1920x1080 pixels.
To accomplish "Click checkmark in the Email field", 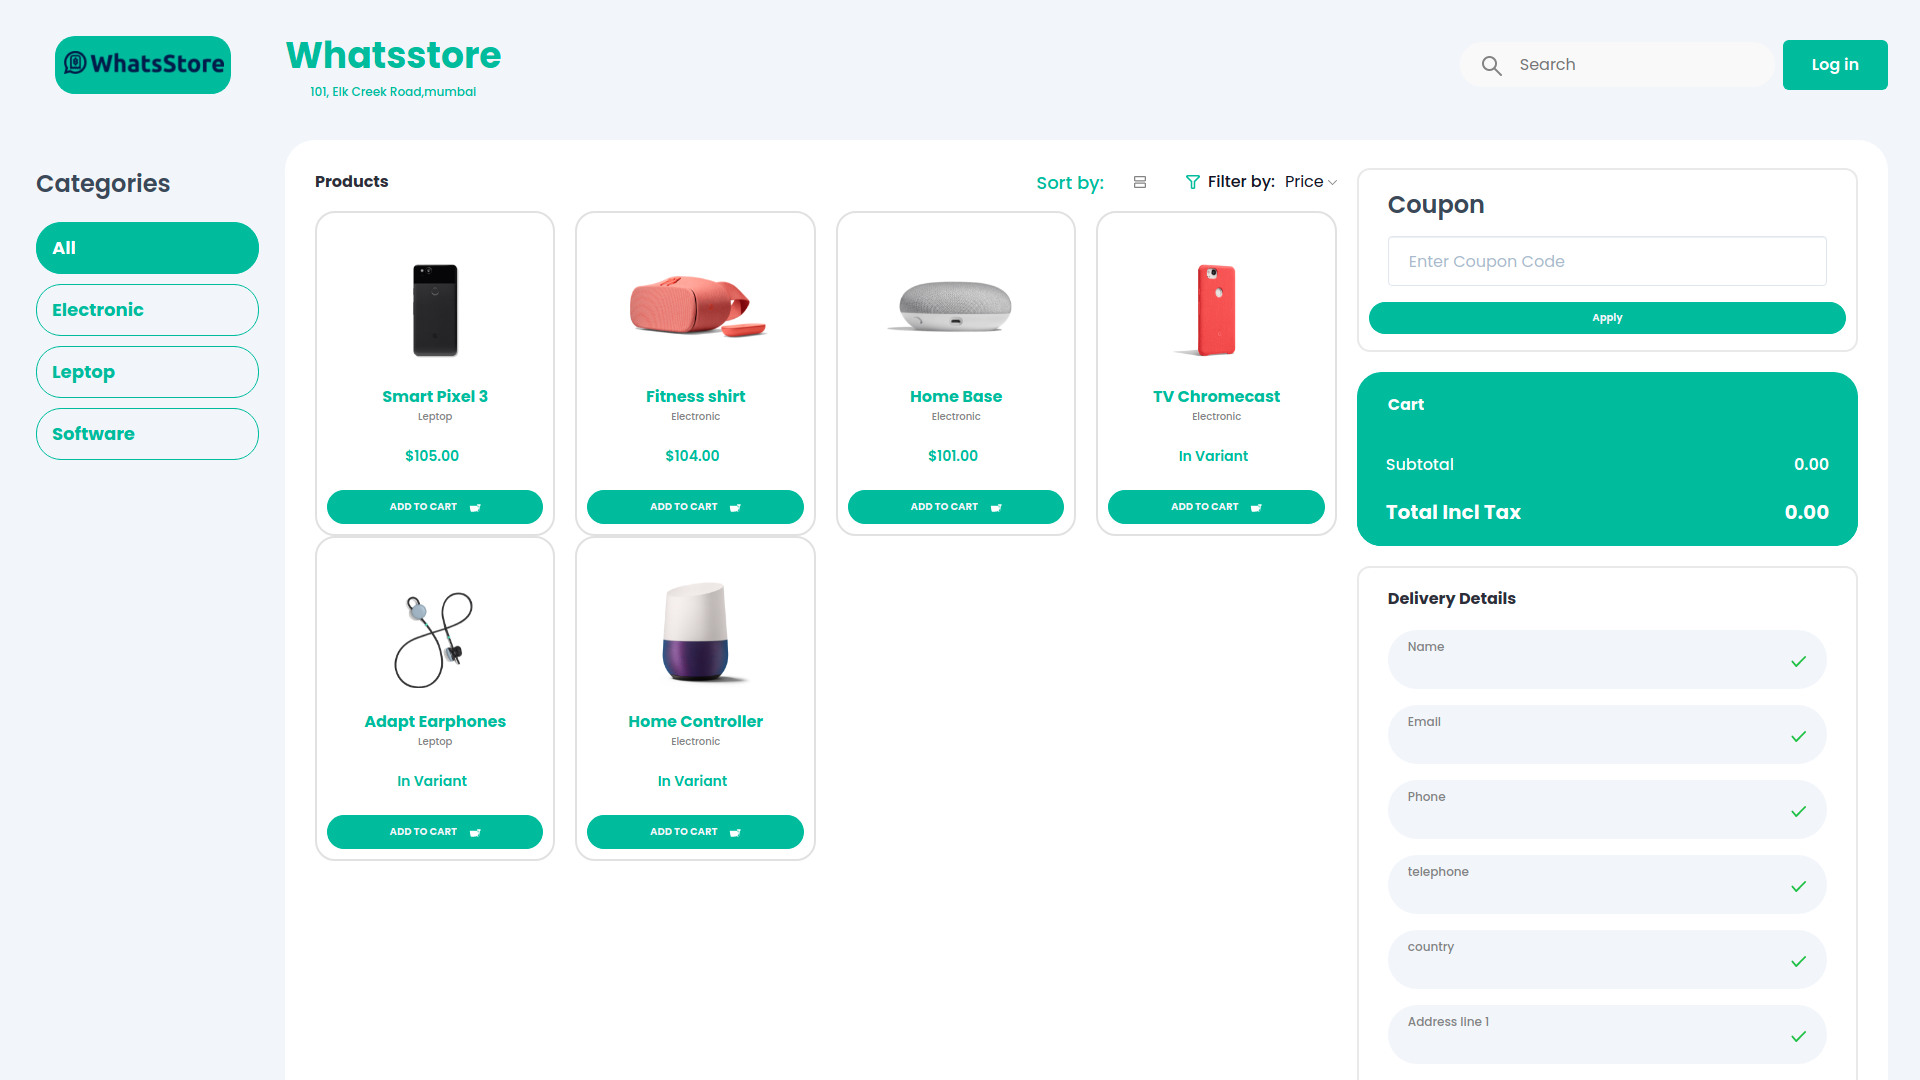I will click(1798, 737).
